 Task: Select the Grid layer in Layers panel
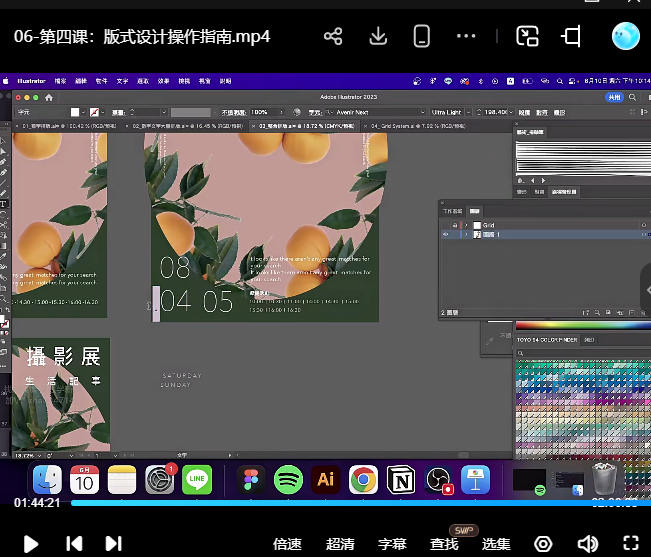coord(490,225)
